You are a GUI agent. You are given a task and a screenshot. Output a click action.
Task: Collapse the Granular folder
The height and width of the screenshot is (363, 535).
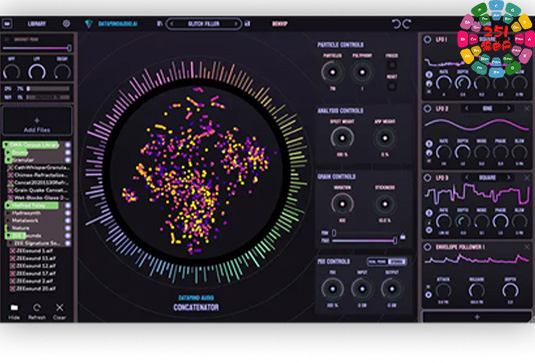pyautogui.click(x=9, y=160)
